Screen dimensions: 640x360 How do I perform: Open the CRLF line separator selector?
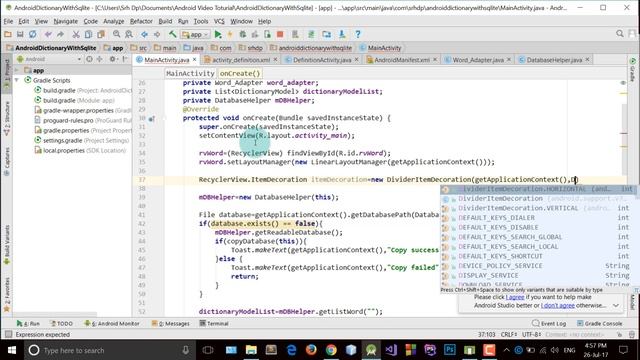click(x=509, y=334)
